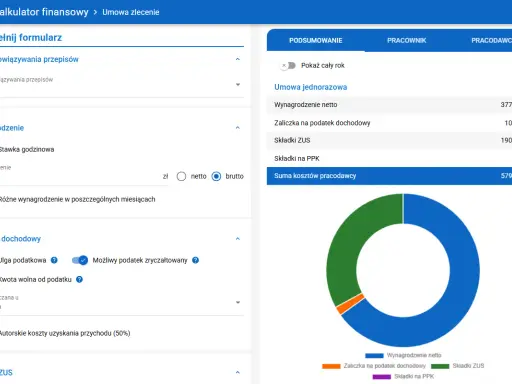
Task: Collapse the podatek dochodowy section chevron
Action: 238,239
